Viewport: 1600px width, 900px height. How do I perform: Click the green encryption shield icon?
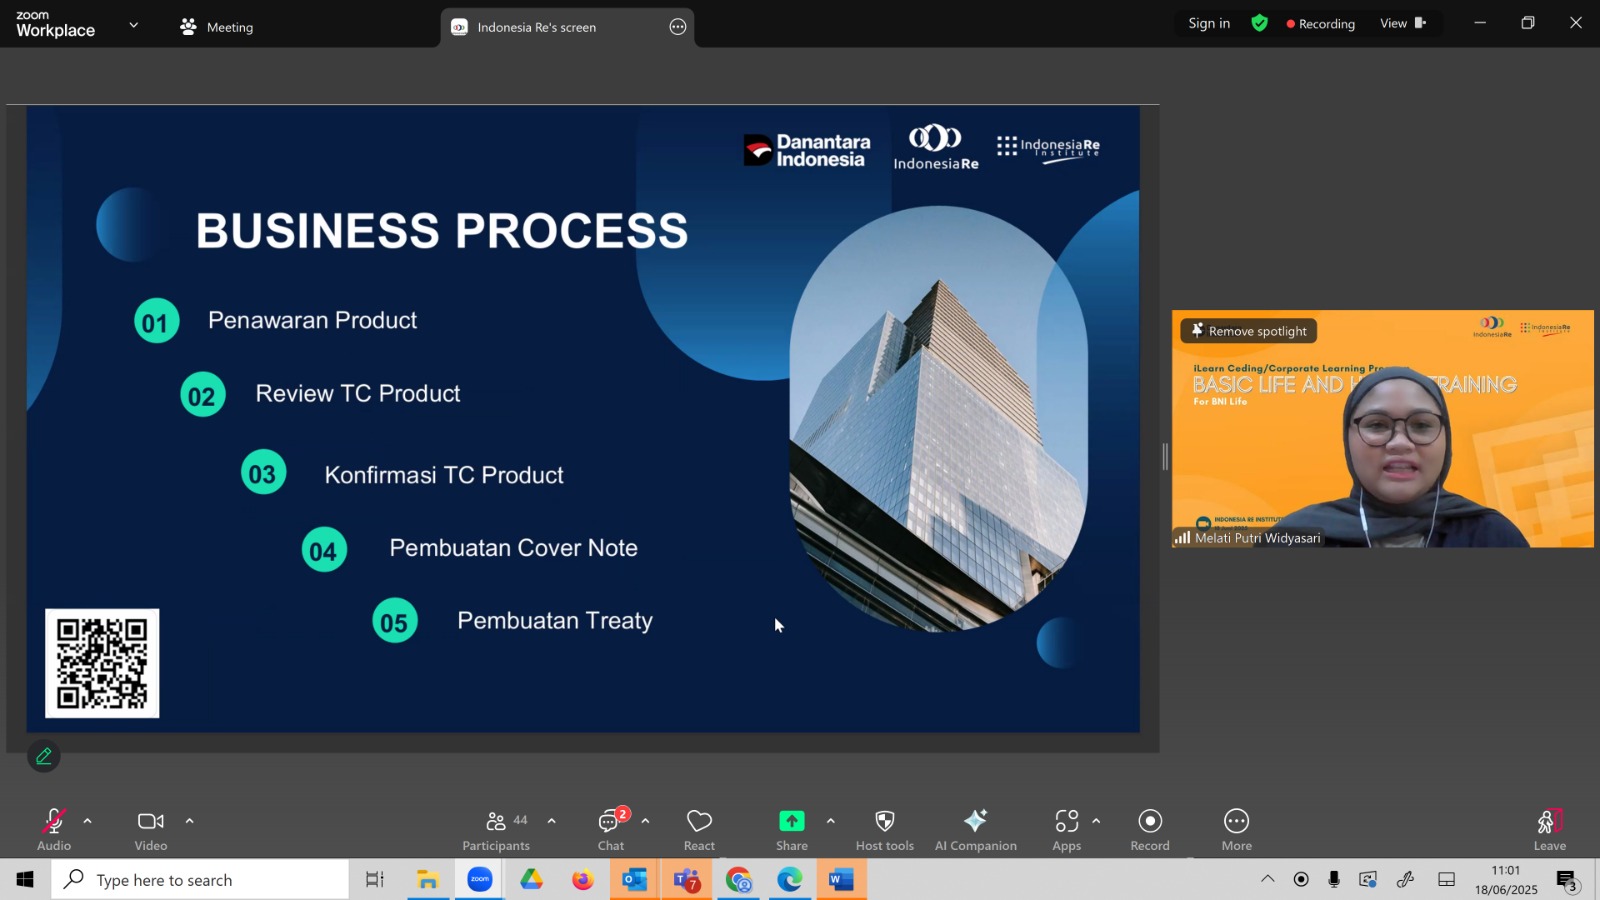coord(1259,23)
